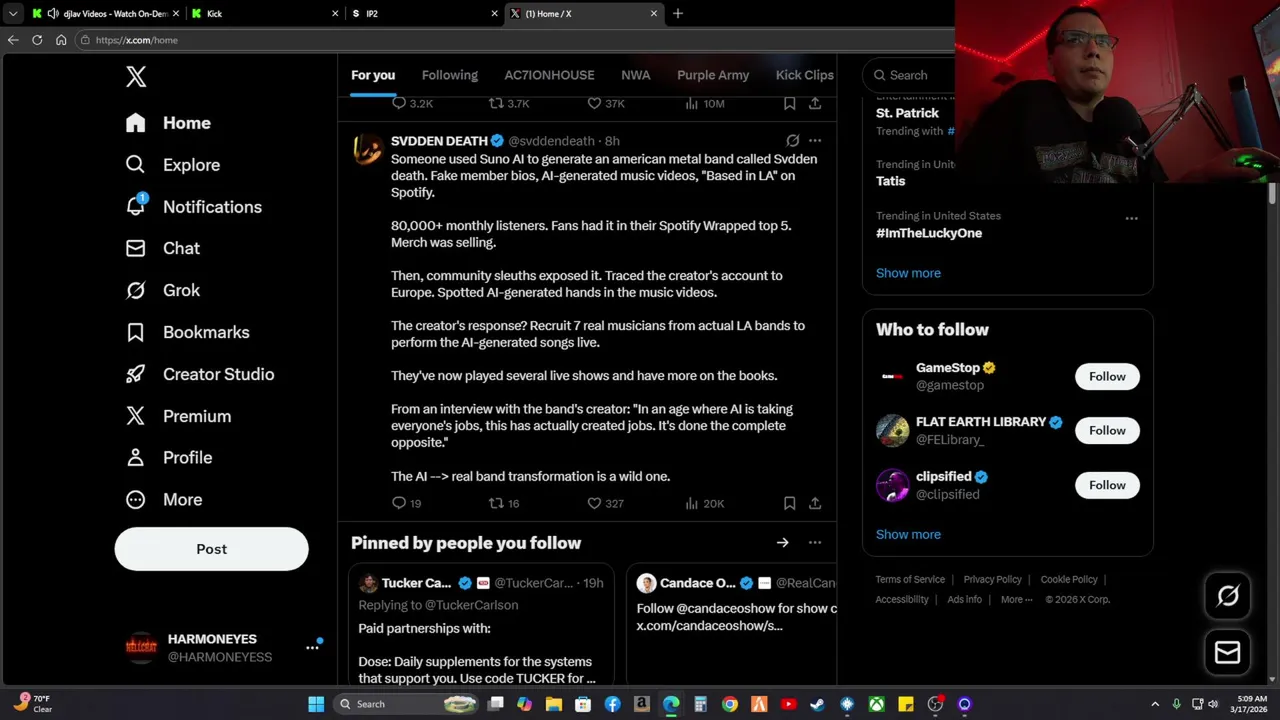Open the Premium page

(177, 416)
